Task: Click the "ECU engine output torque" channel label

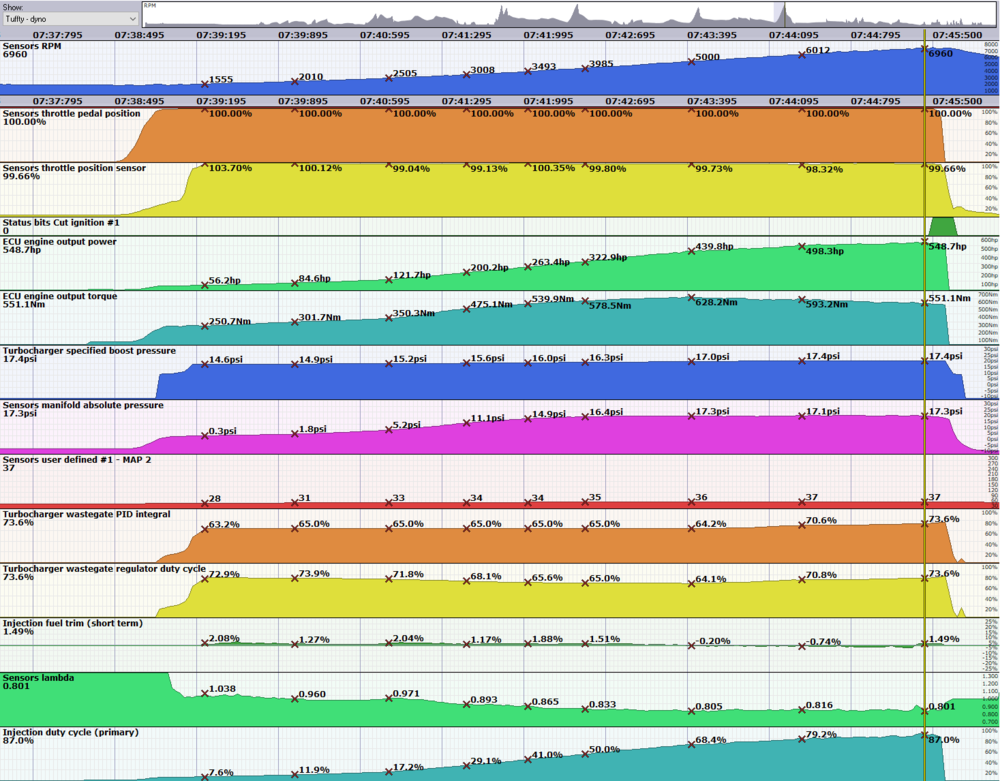Action: [60, 296]
